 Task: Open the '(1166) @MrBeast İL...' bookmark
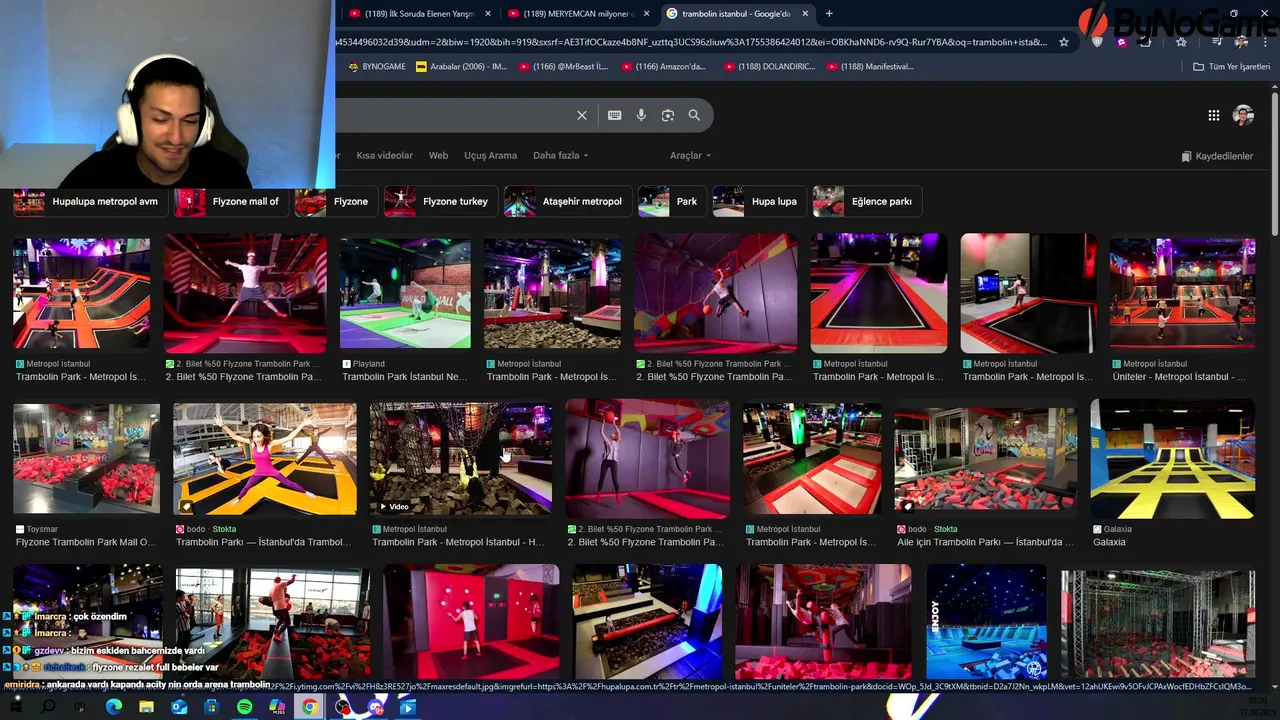(x=565, y=67)
